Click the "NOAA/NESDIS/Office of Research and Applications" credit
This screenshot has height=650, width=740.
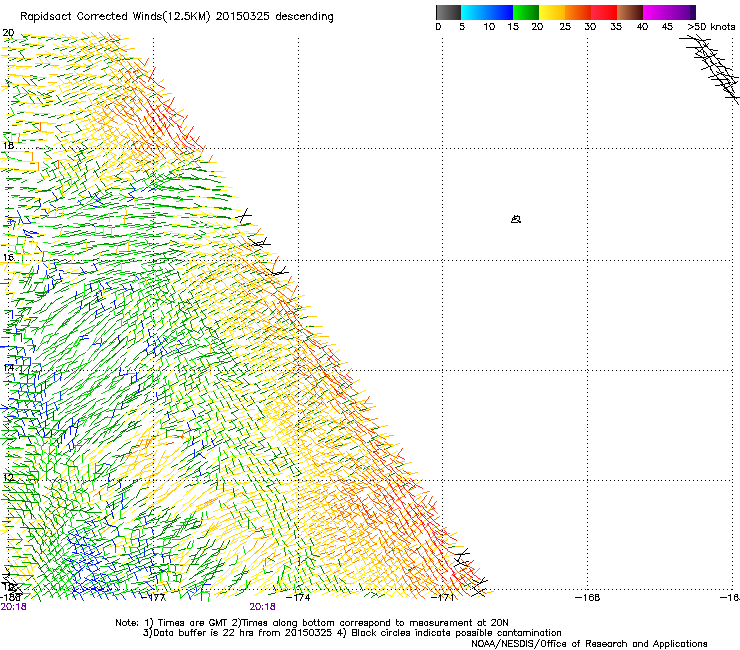[589, 644]
